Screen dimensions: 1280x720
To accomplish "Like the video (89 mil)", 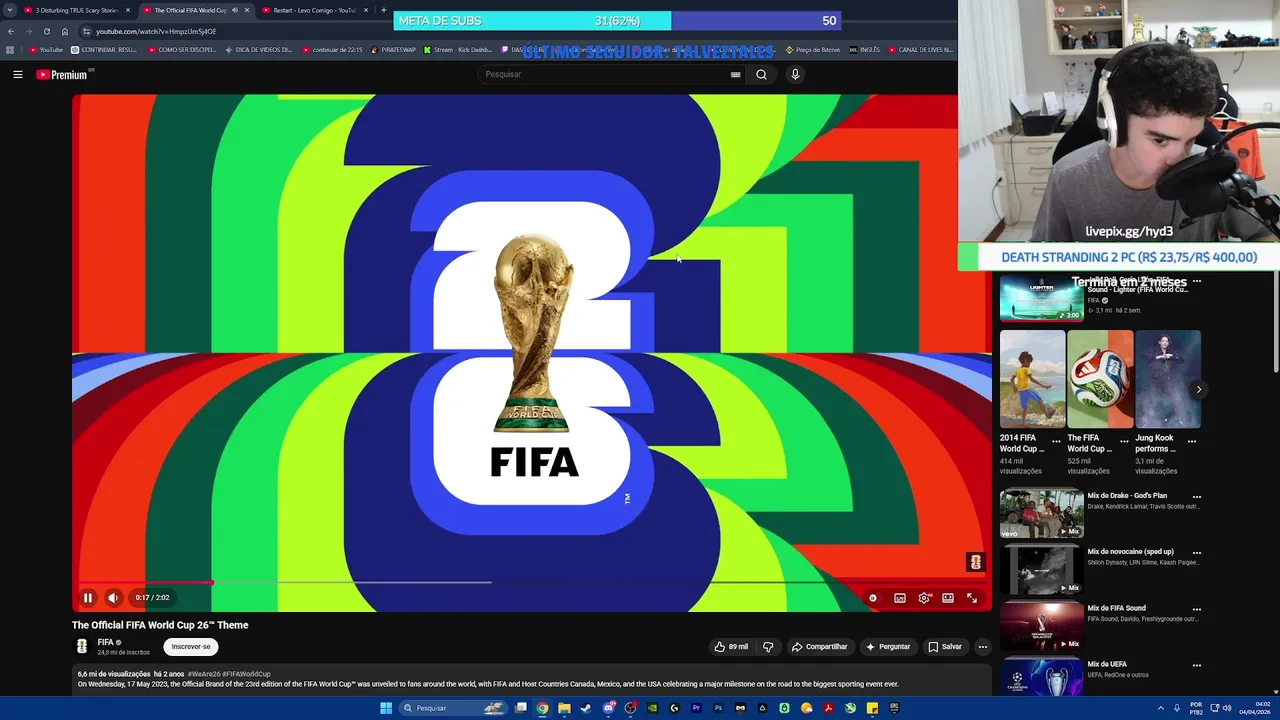I will point(731,647).
